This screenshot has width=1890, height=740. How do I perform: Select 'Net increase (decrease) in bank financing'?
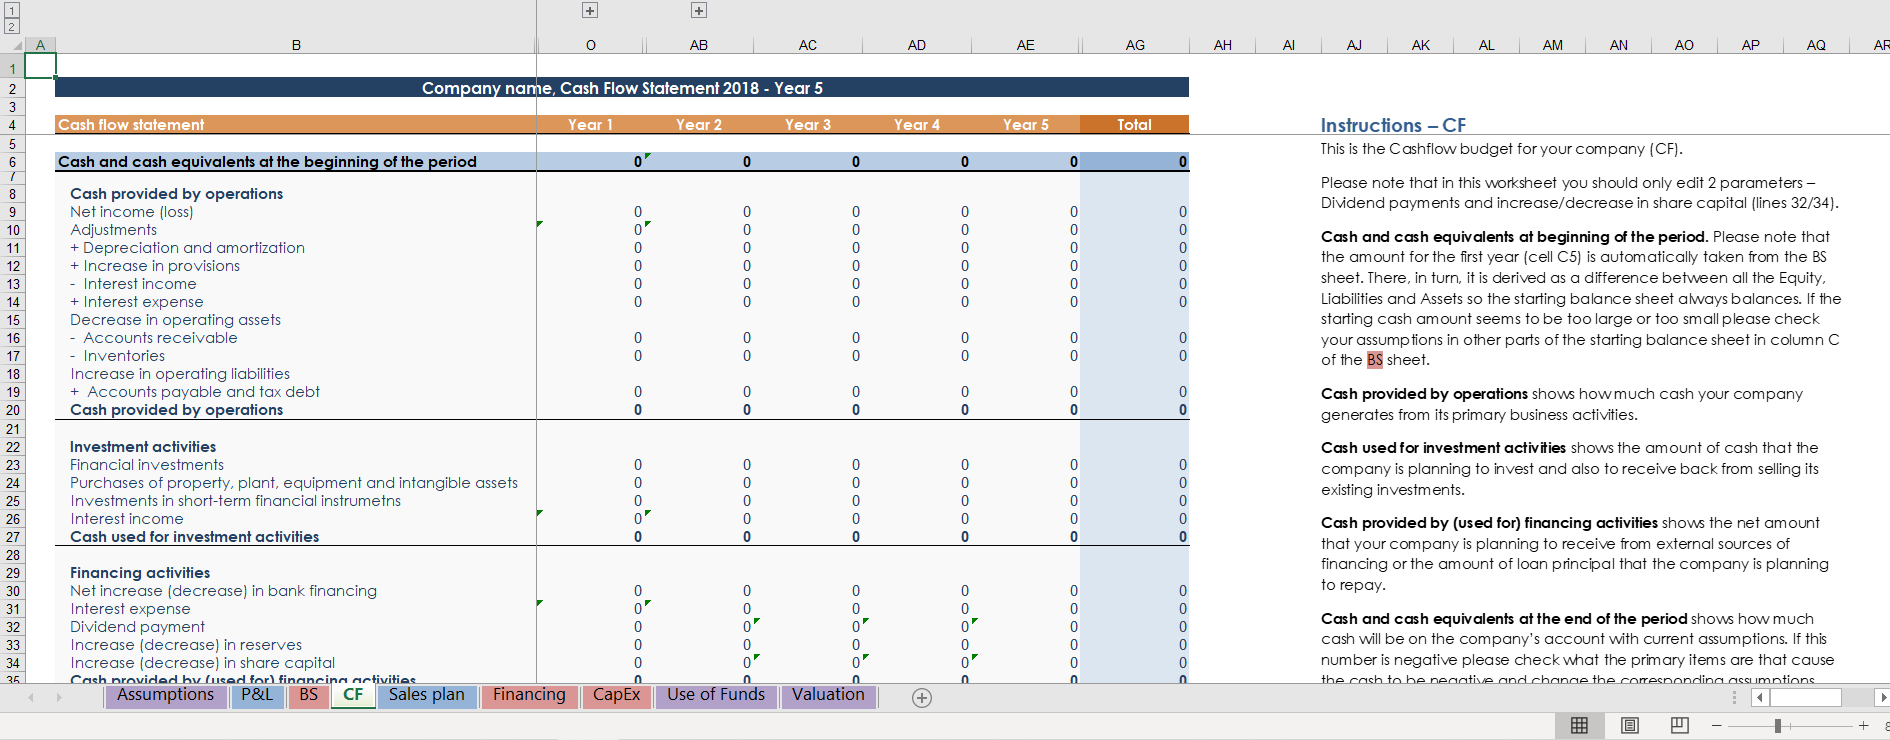point(224,591)
